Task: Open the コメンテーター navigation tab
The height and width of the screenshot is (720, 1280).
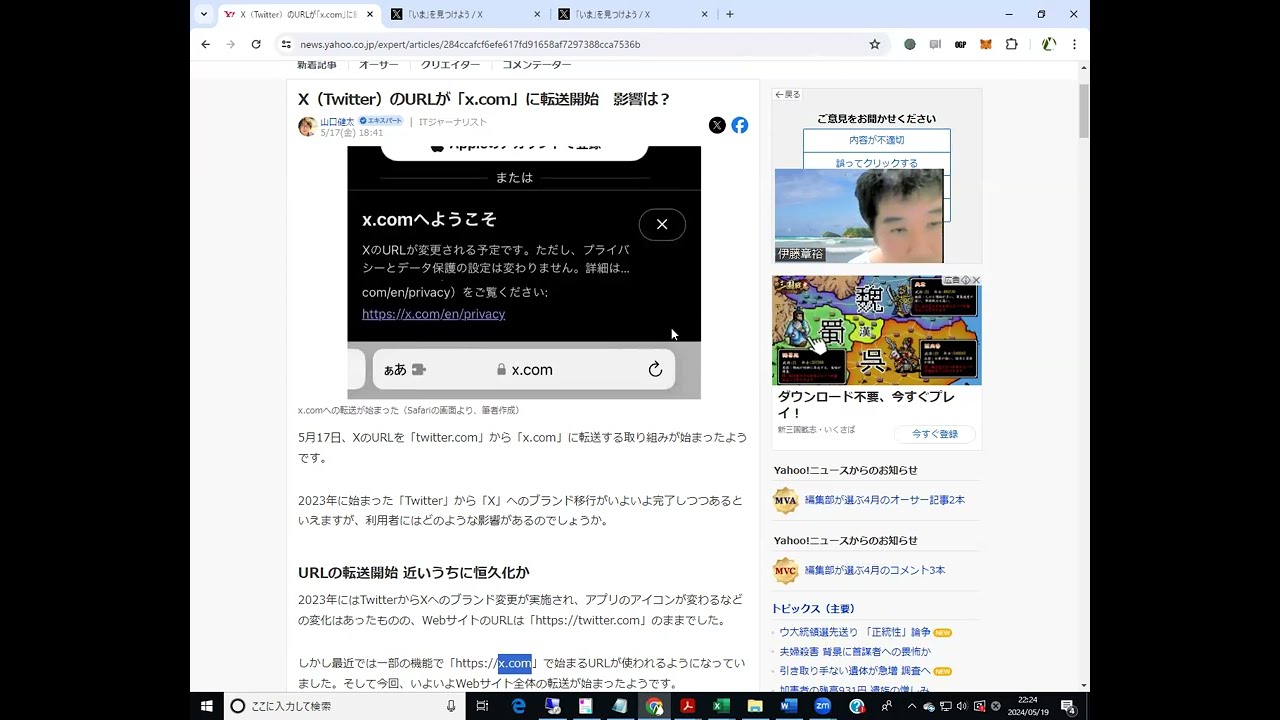Action: 537,65
